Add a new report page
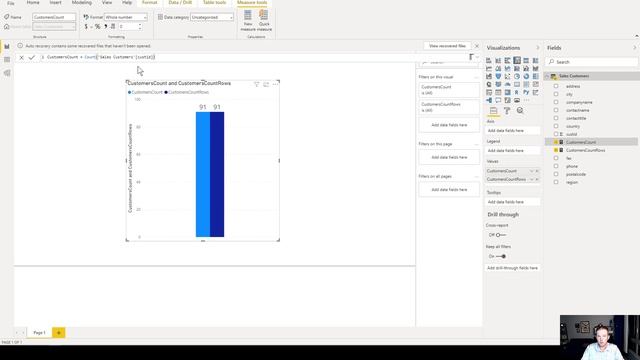The height and width of the screenshot is (360, 640). pyautogui.click(x=58, y=333)
